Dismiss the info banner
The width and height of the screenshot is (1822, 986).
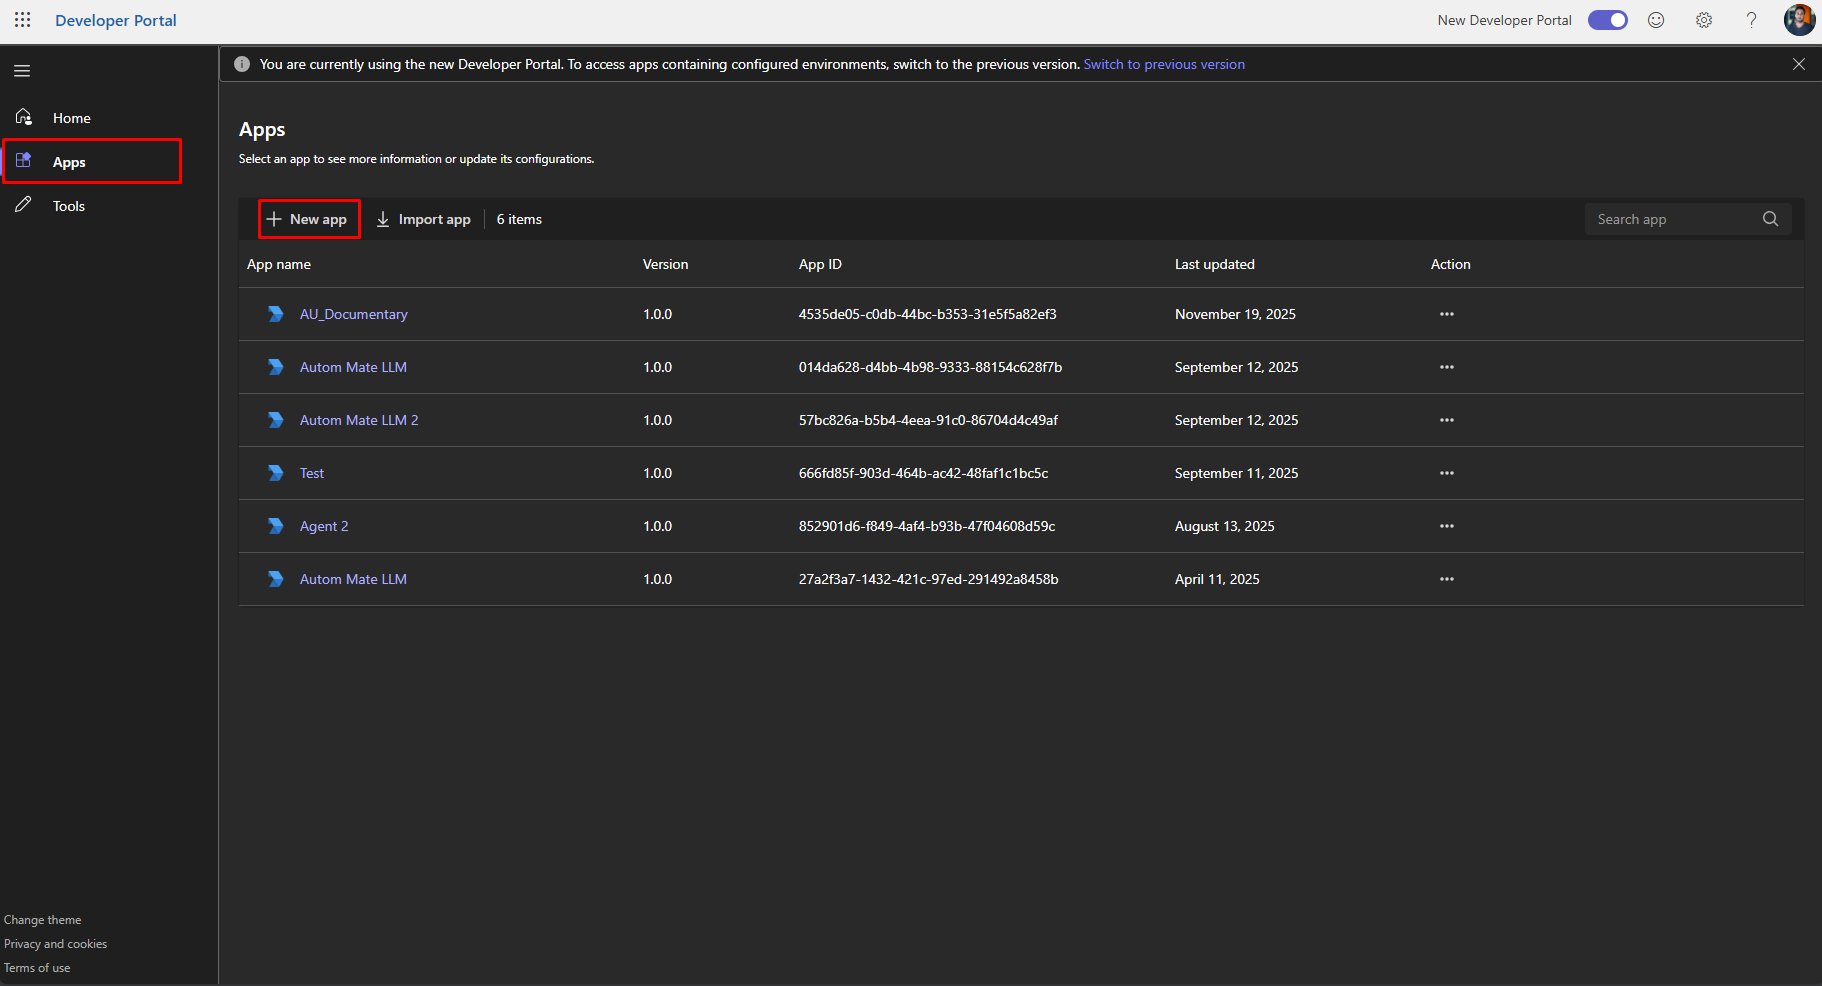[x=1798, y=64]
